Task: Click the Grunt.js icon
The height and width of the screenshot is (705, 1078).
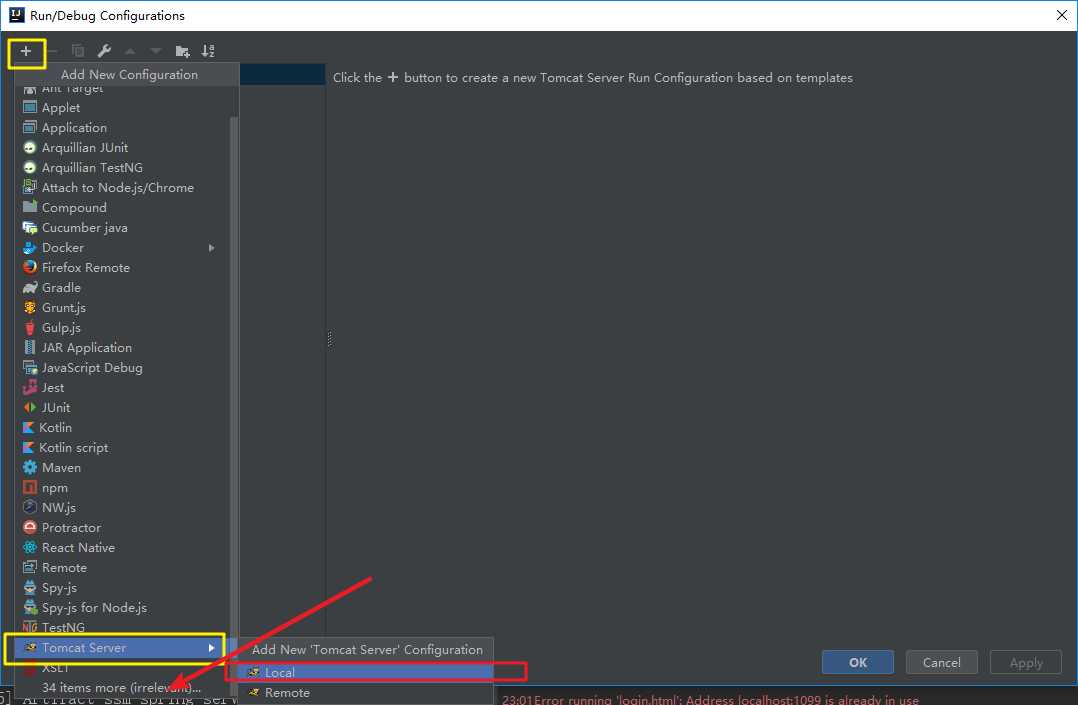Action: pyautogui.click(x=30, y=307)
